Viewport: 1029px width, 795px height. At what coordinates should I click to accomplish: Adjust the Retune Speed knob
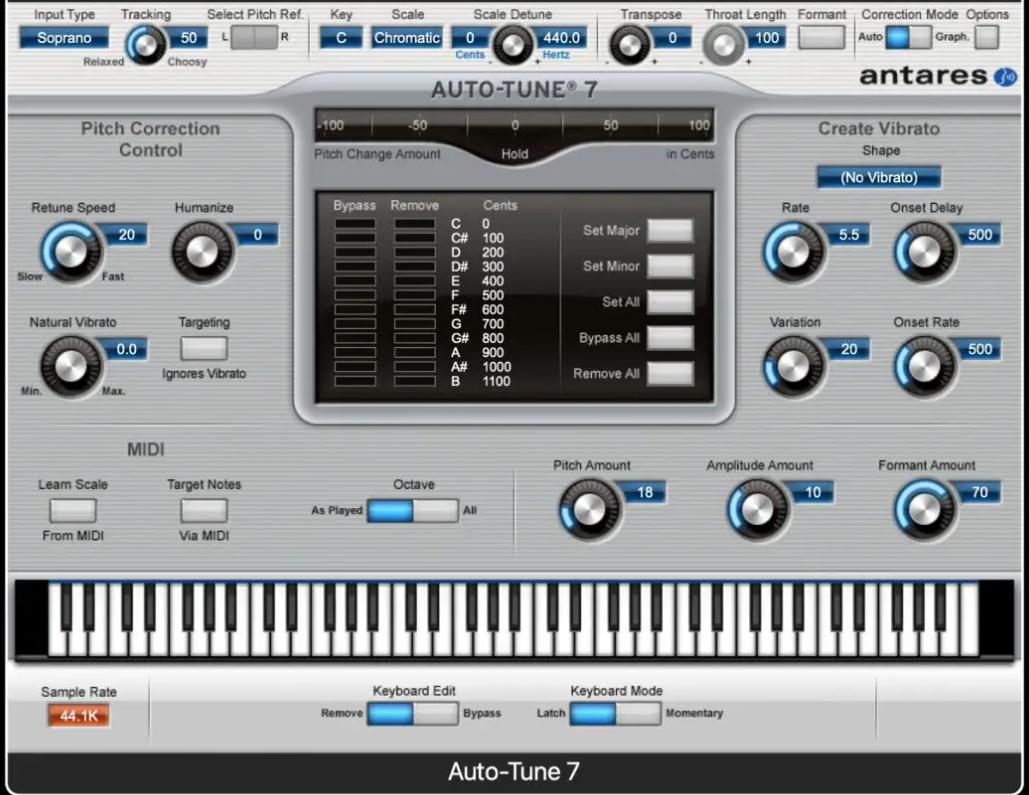click(70, 250)
